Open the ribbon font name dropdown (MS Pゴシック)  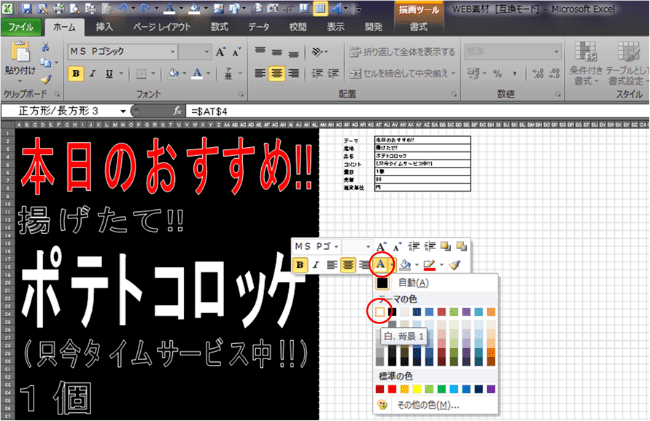point(173,52)
